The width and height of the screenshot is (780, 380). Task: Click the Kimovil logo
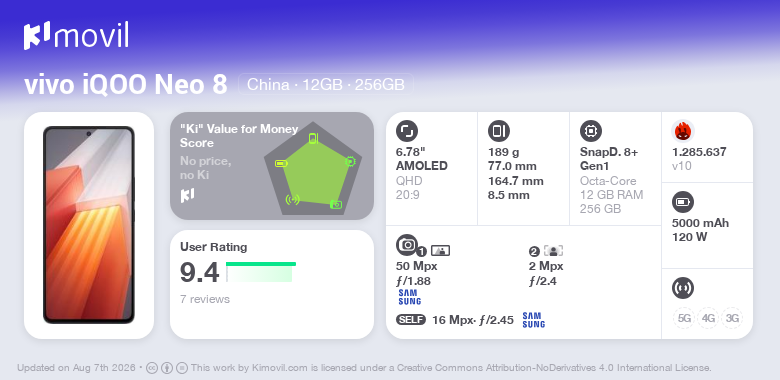pyautogui.click(x=76, y=35)
